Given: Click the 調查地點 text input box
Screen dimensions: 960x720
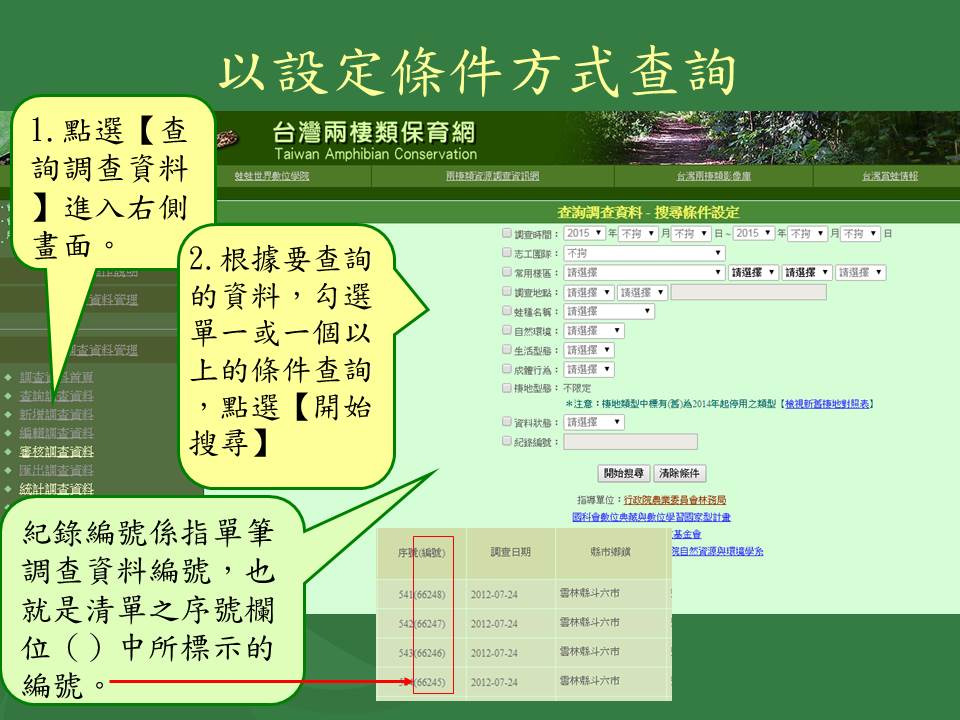Looking at the screenshot, I should click(x=748, y=292).
